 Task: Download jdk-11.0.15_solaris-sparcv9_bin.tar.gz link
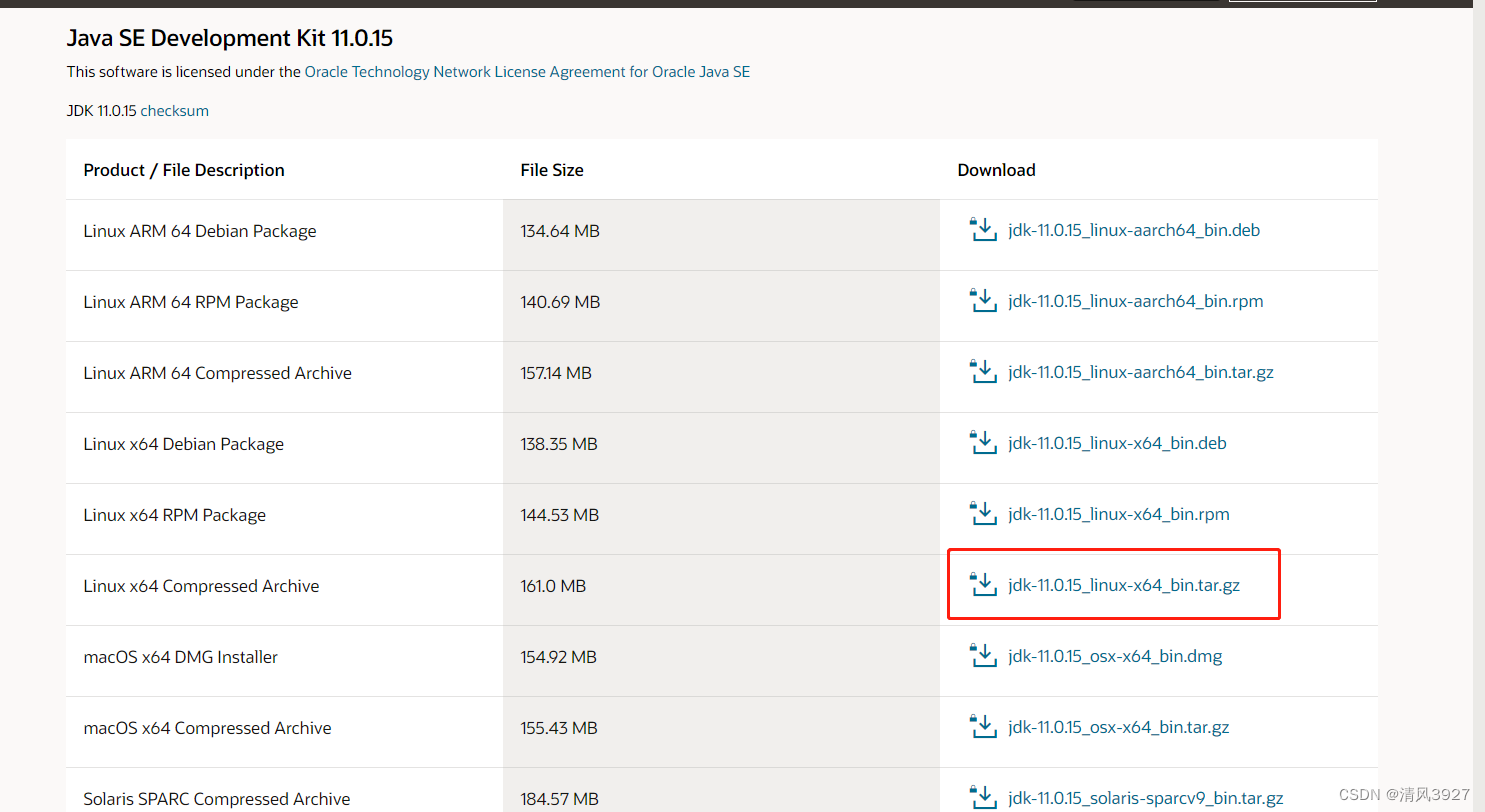coord(1146,798)
